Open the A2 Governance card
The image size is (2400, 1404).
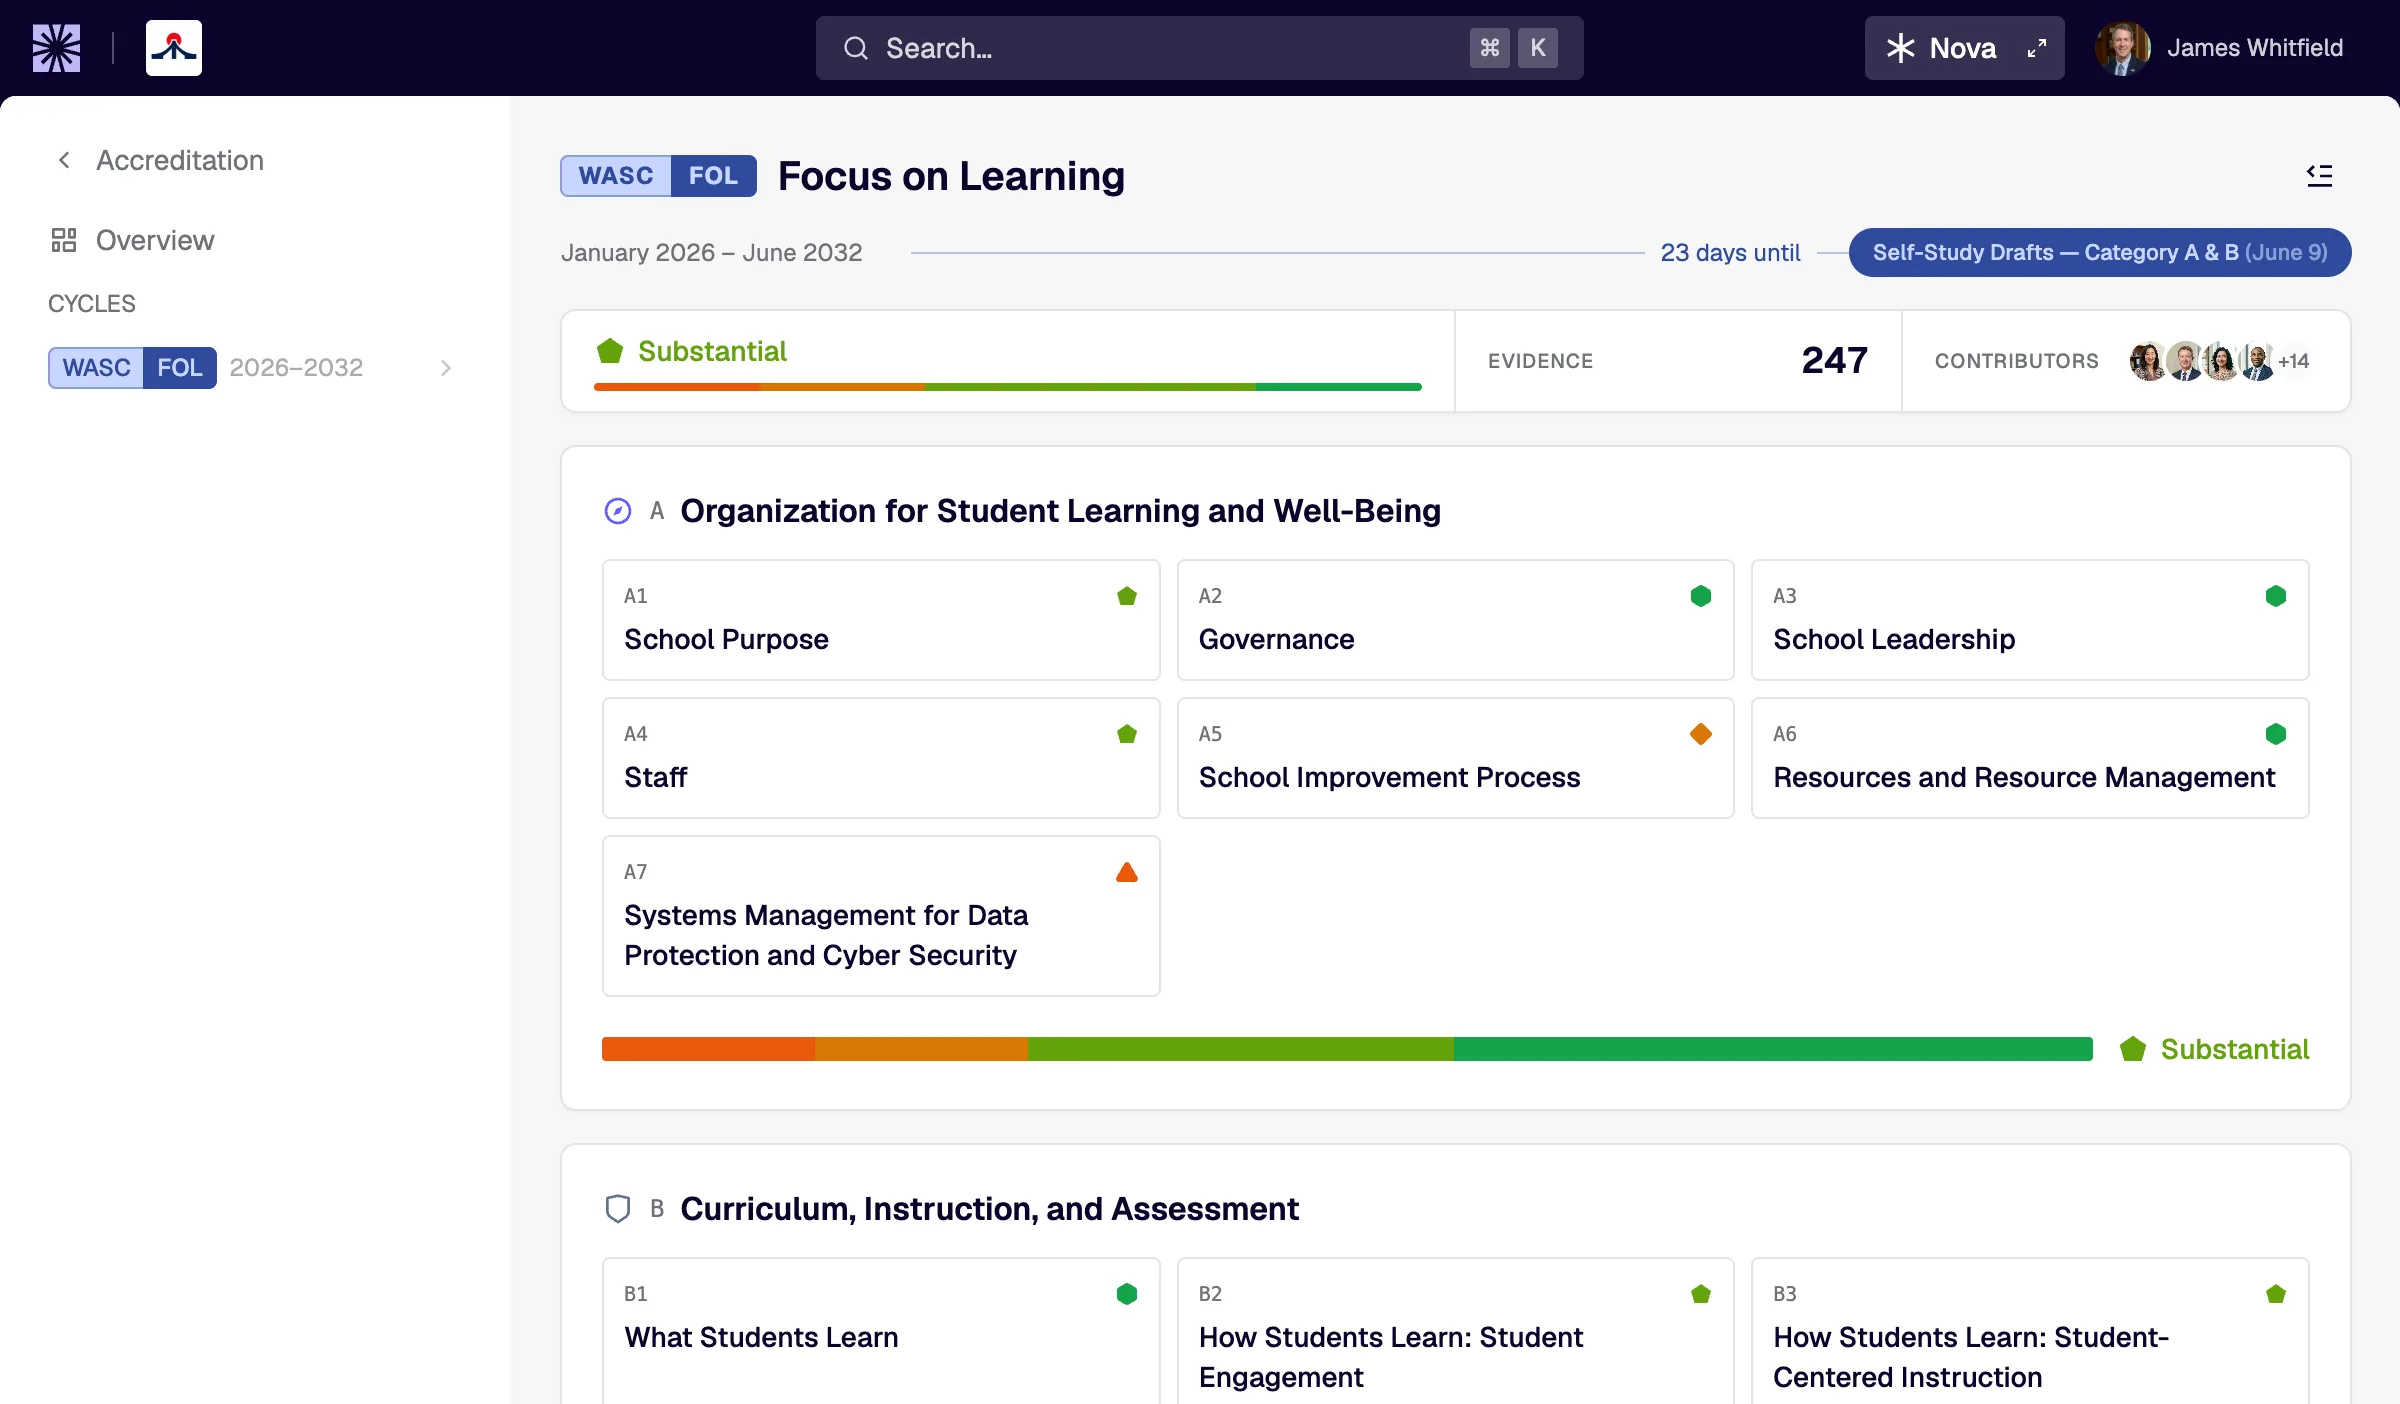1455,620
